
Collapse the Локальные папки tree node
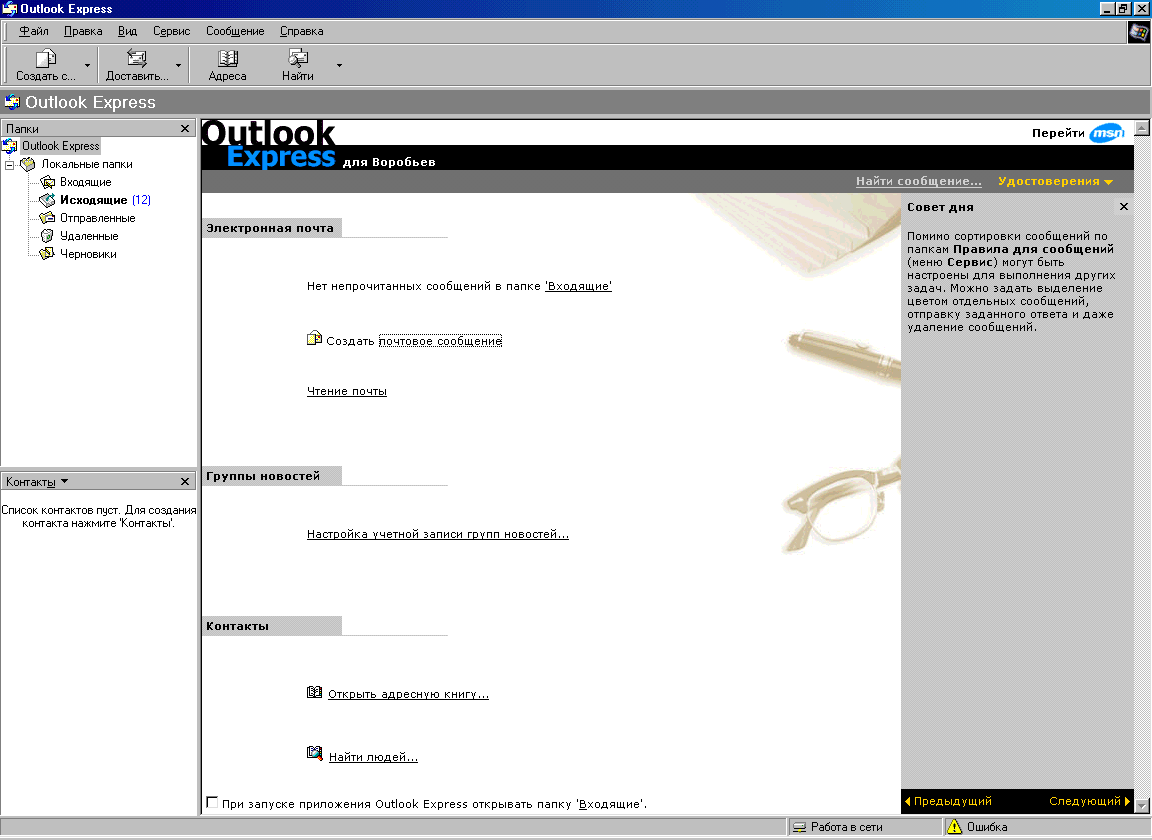(x=10, y=165)
